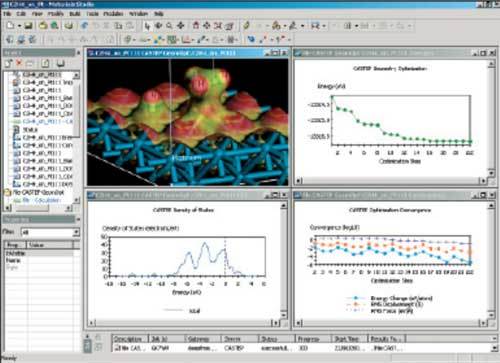The height and width of the screenshot is (363, 500).
Task: Click the project tree horizontal scrollbar thumb
Action: click(x=32, y=208)
